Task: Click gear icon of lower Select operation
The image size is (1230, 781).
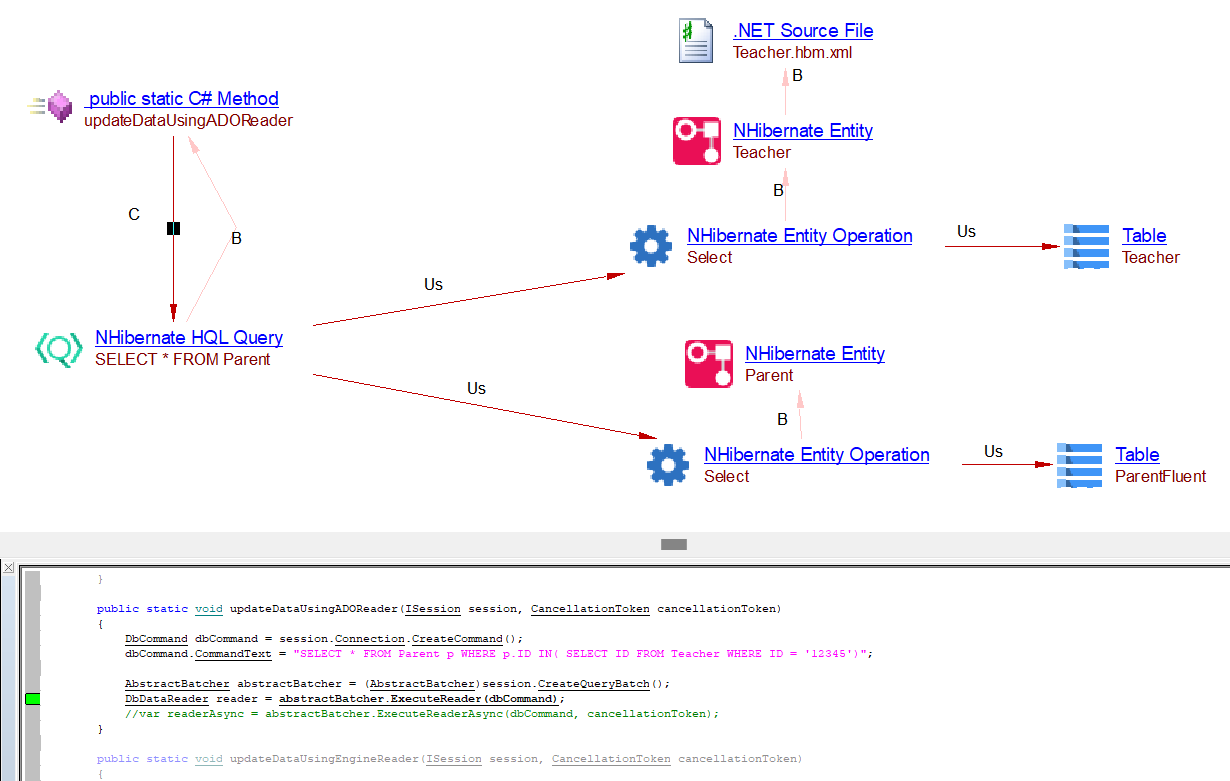Action: [668, 465]
